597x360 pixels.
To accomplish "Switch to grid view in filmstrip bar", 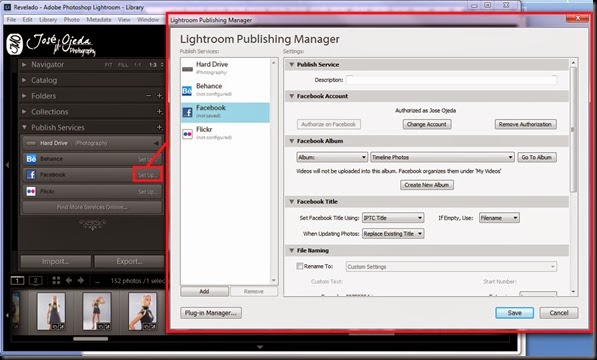I will [56, 280].
